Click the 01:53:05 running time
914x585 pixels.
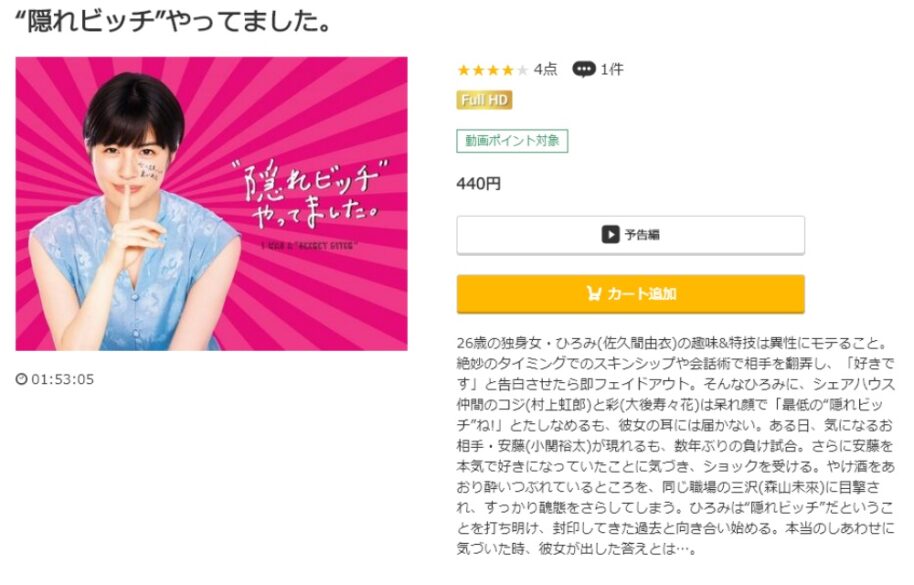tap(62, 379)
